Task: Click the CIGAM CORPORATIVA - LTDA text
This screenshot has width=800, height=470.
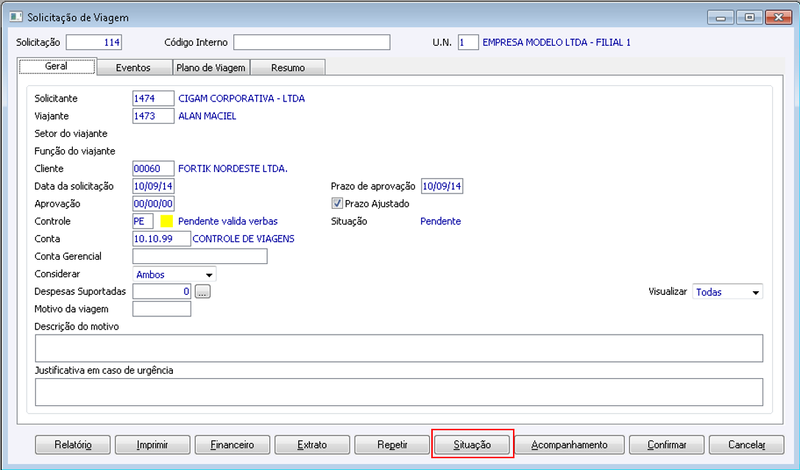Action: click(x=241, y=98)
